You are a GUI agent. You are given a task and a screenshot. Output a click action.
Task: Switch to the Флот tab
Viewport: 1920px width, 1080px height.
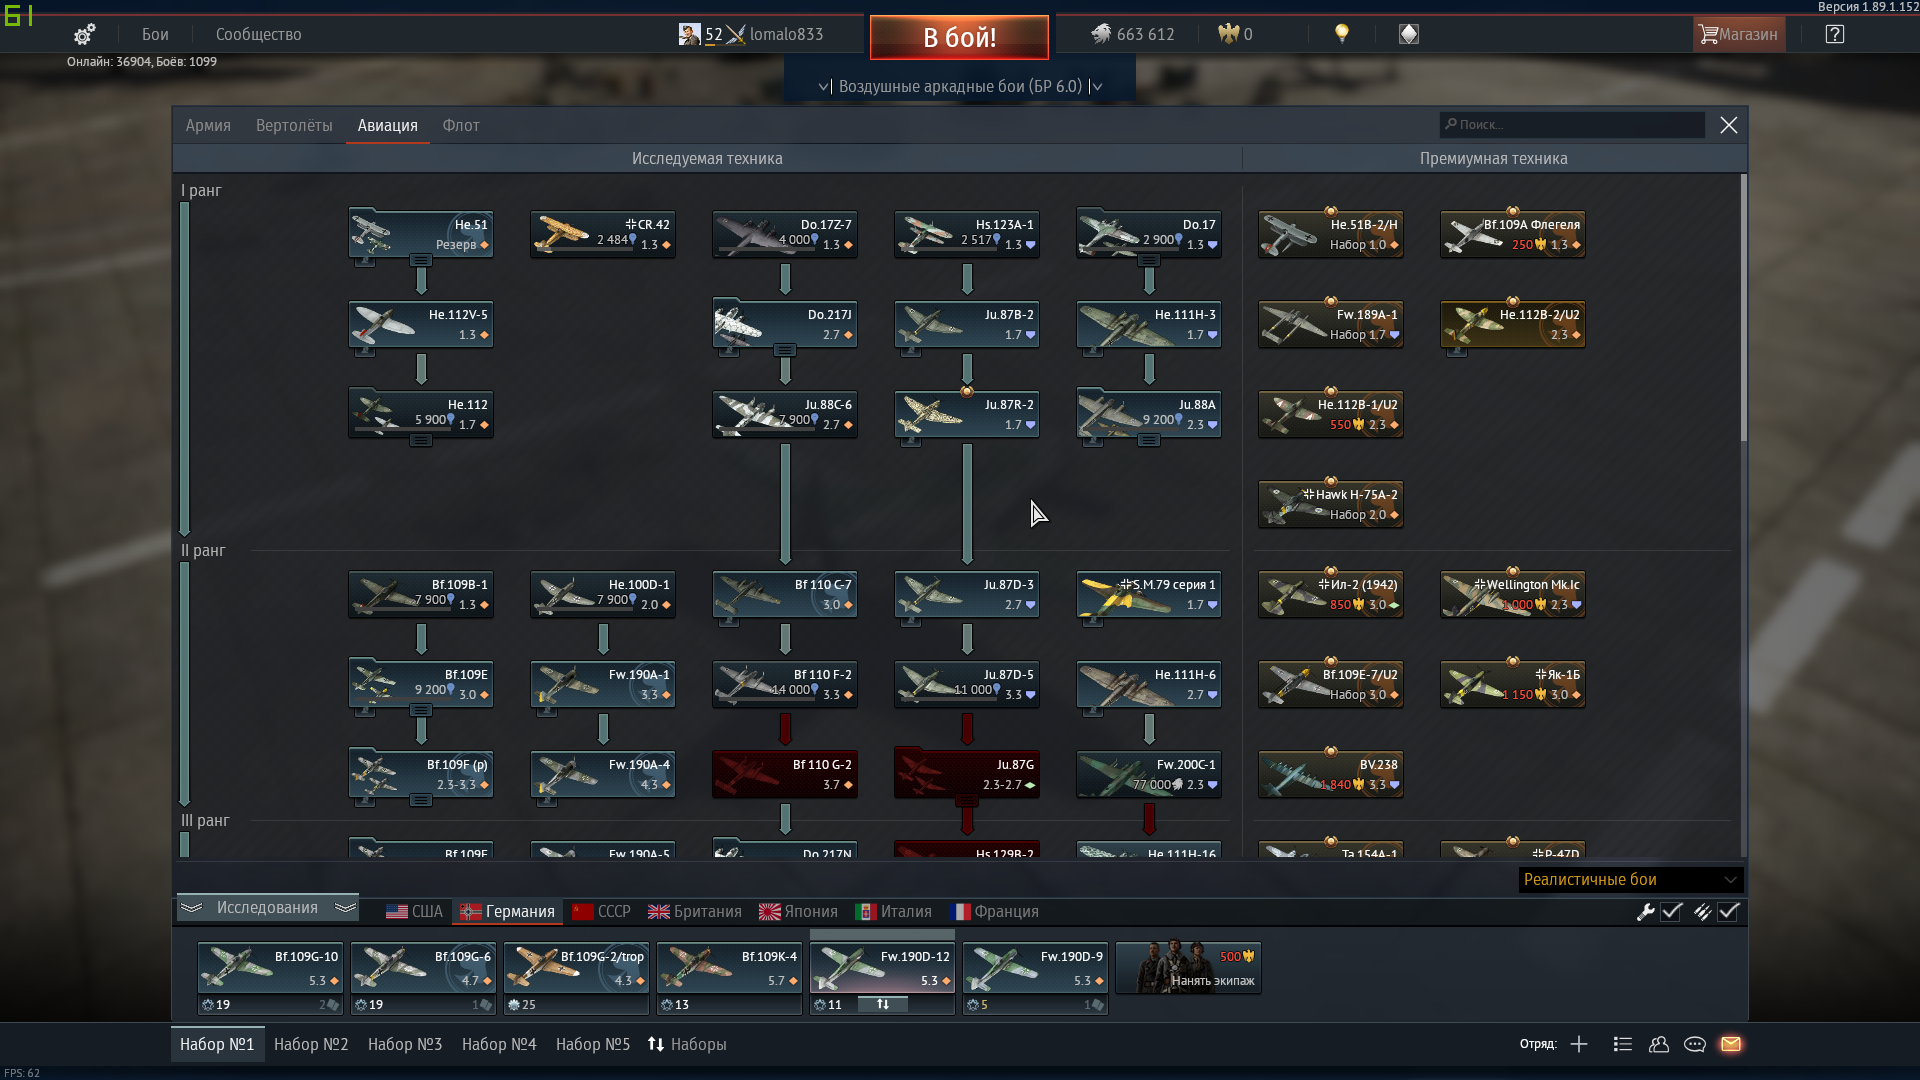(461, 125)
